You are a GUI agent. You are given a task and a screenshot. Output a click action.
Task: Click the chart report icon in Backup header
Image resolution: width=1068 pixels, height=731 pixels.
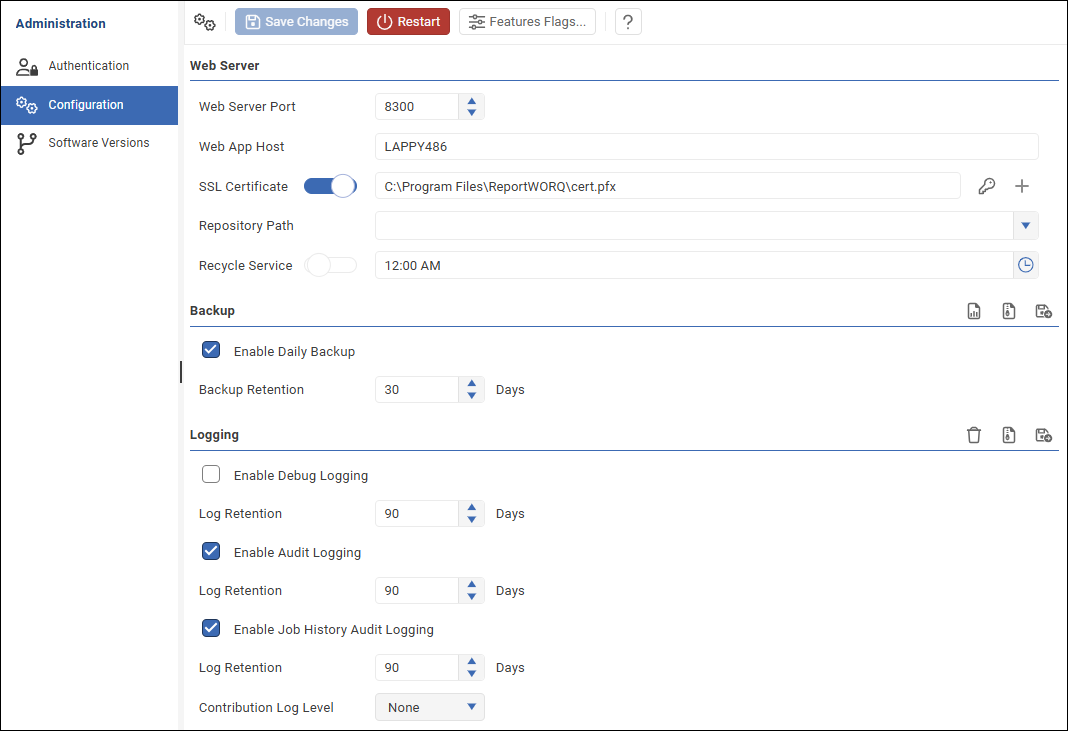coord(974,311)
